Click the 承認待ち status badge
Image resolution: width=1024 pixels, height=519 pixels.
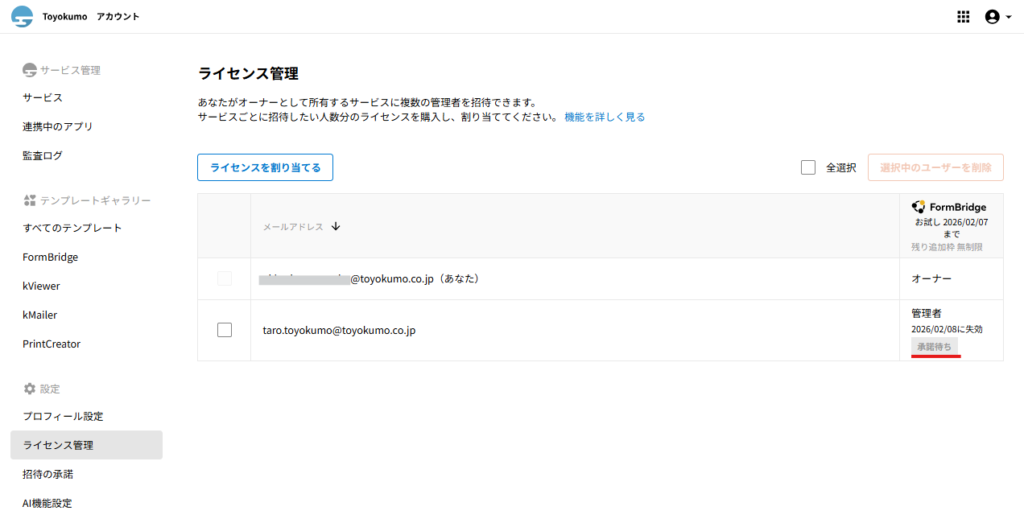[935, 346]
